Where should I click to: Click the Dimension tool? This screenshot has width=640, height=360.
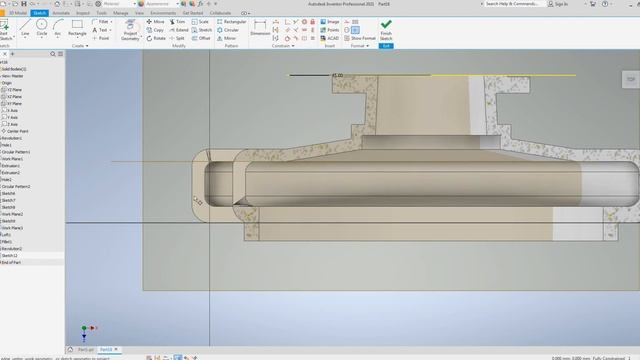(x=260, y=29)
